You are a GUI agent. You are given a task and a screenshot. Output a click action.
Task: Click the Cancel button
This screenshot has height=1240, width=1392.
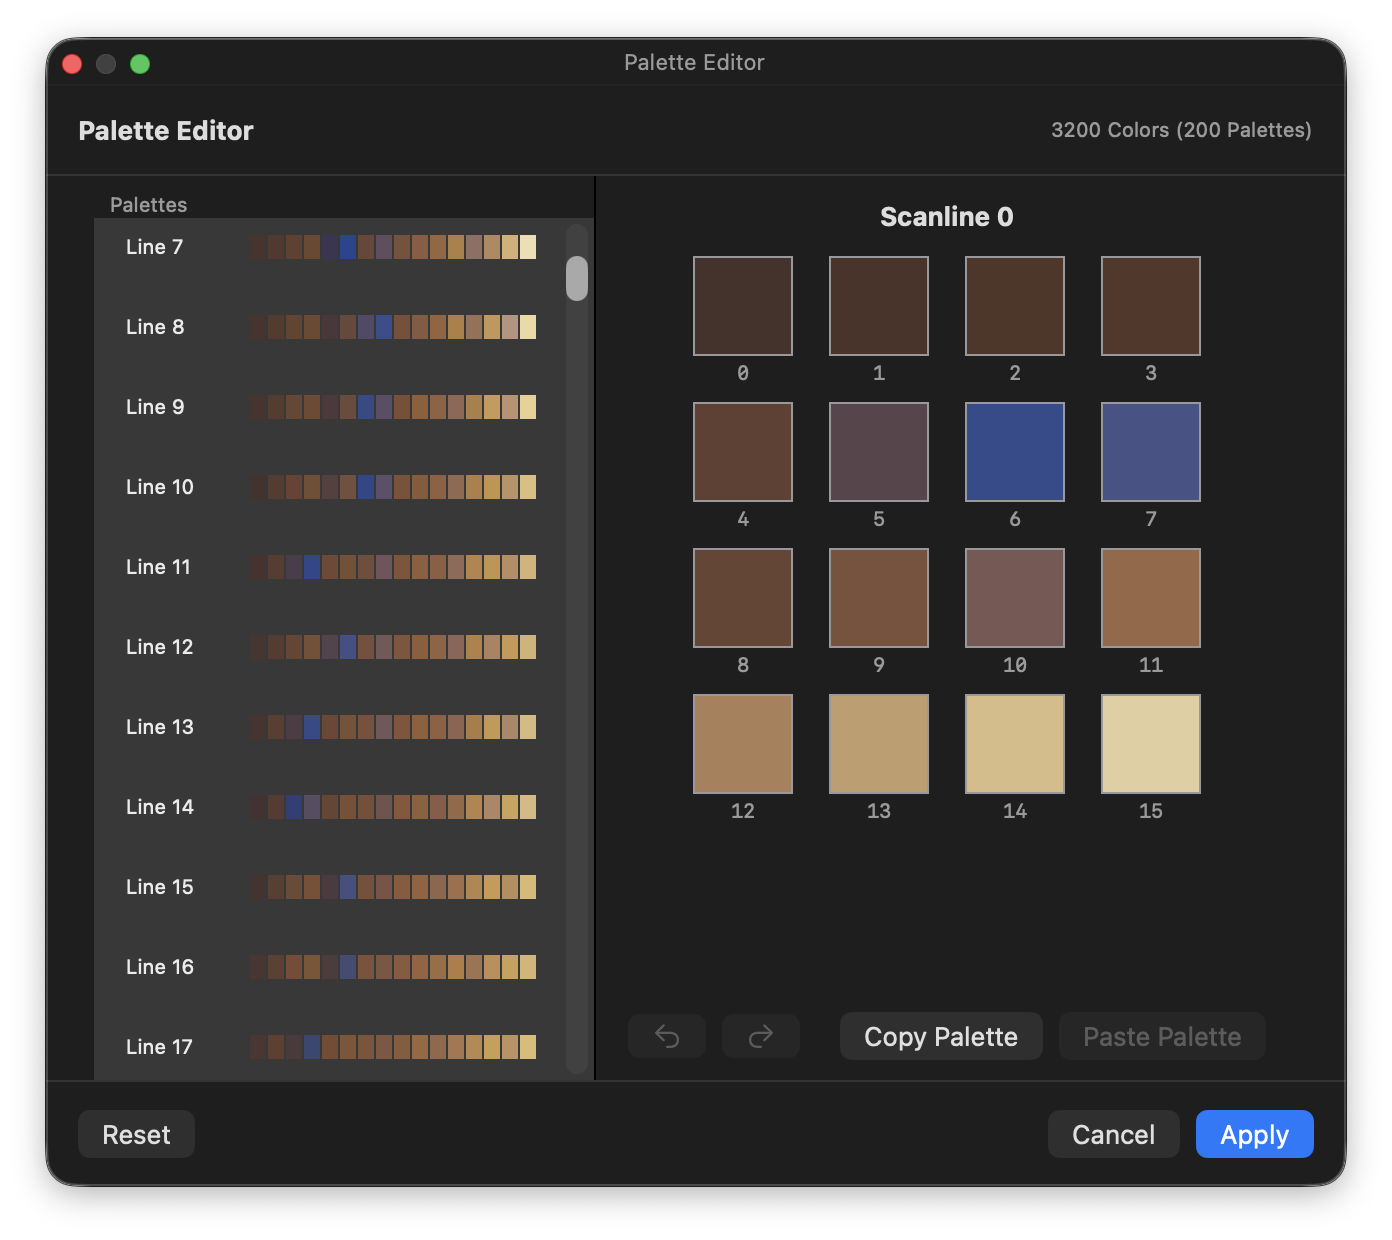(1113, 1134)
